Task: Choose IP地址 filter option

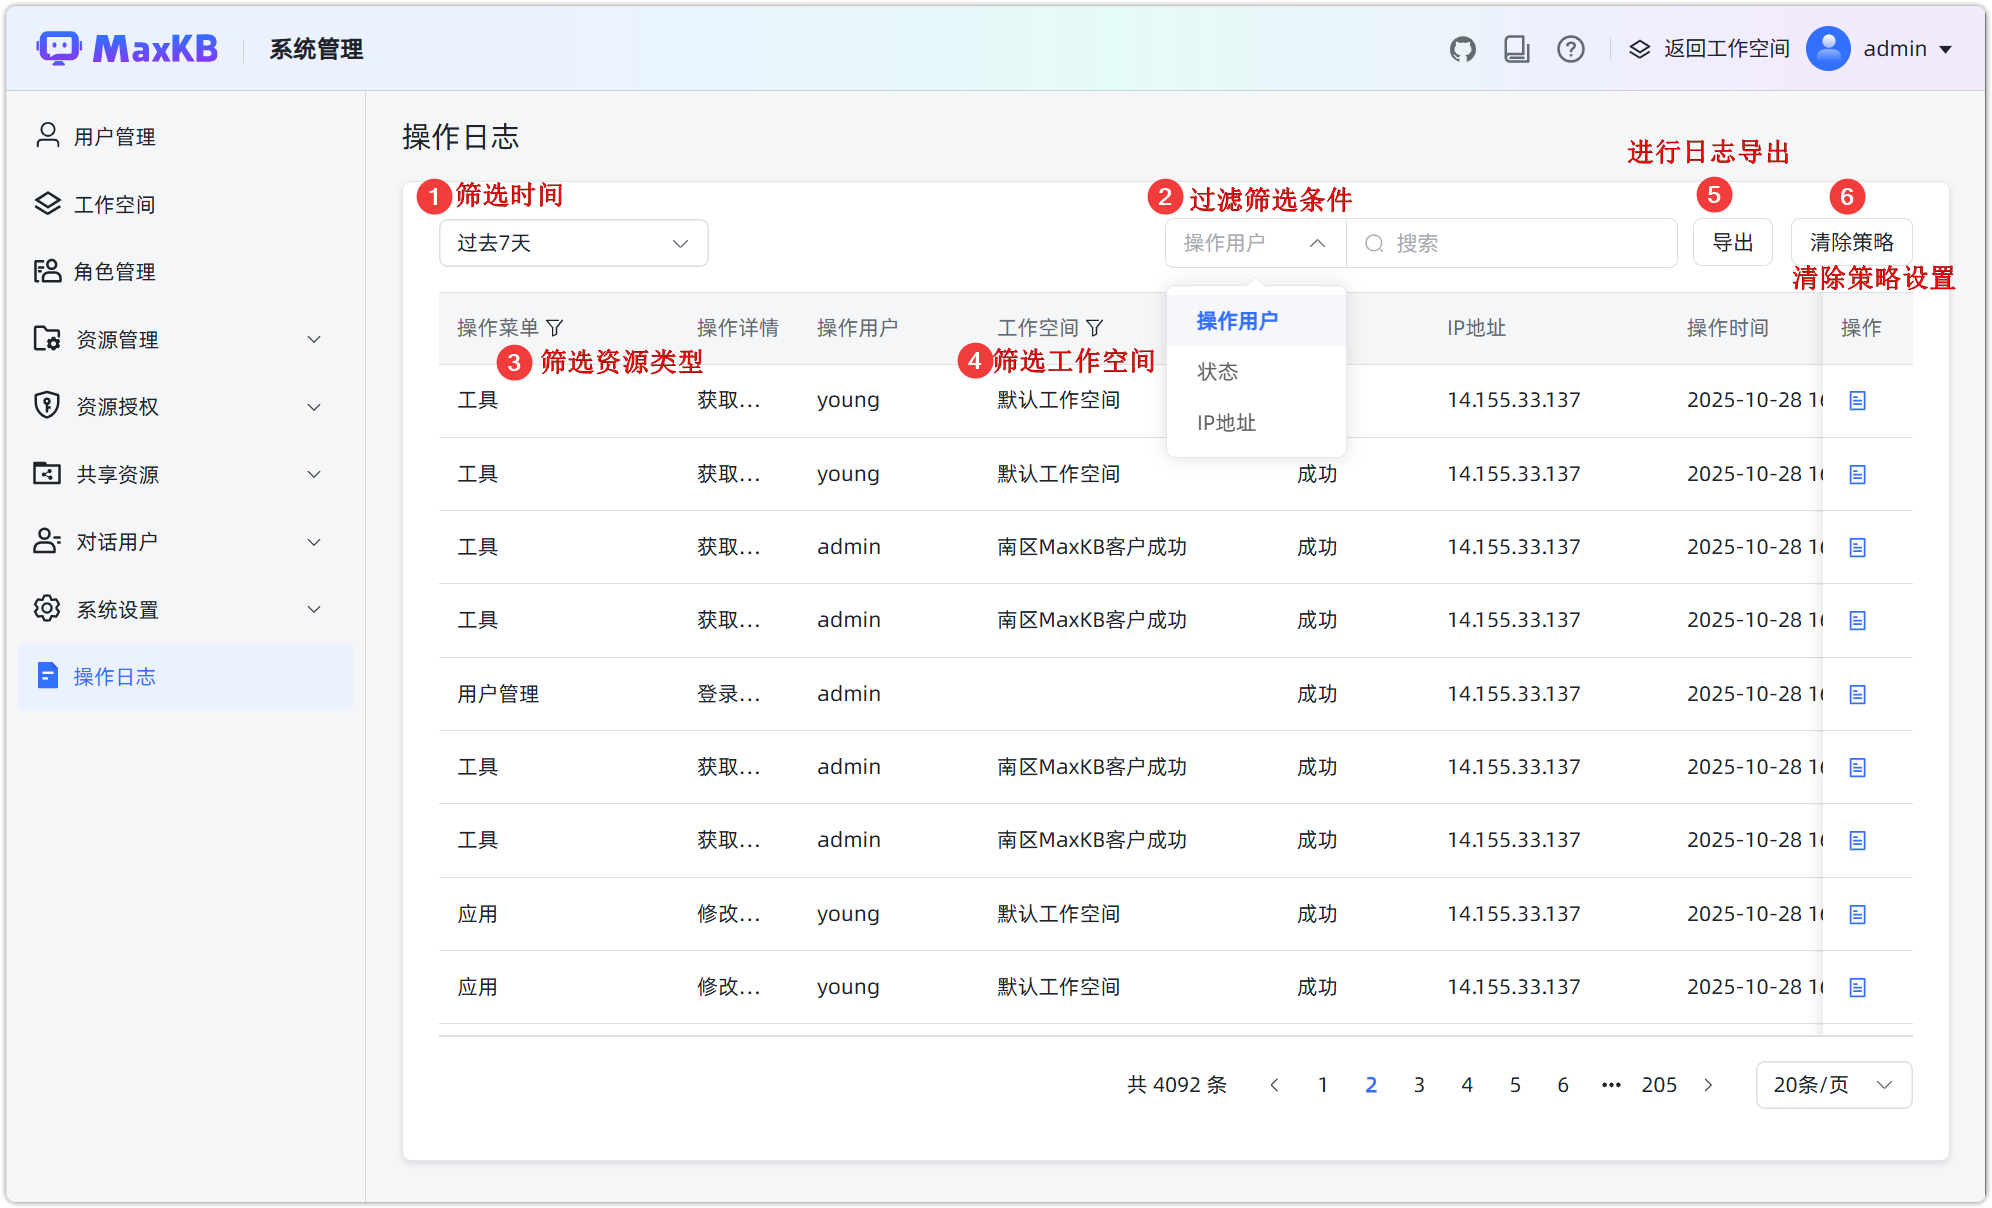Action: pyautogui.click(x=1226, y=423)
